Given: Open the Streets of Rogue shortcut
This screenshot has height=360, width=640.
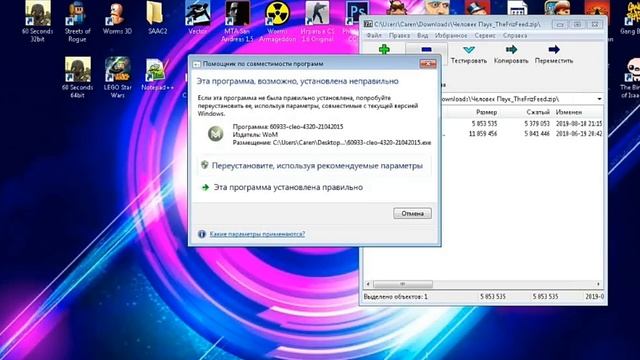Looking at the screenshot, I should (77, 21).
